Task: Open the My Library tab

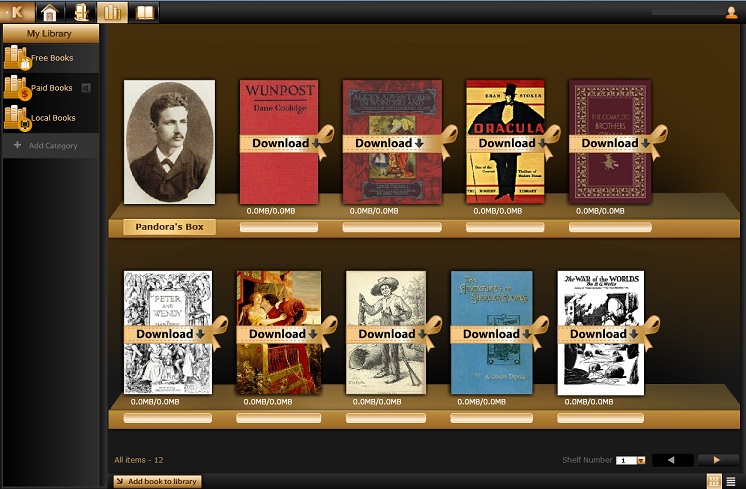Action: pyautogui.click(x=50, y=34)
